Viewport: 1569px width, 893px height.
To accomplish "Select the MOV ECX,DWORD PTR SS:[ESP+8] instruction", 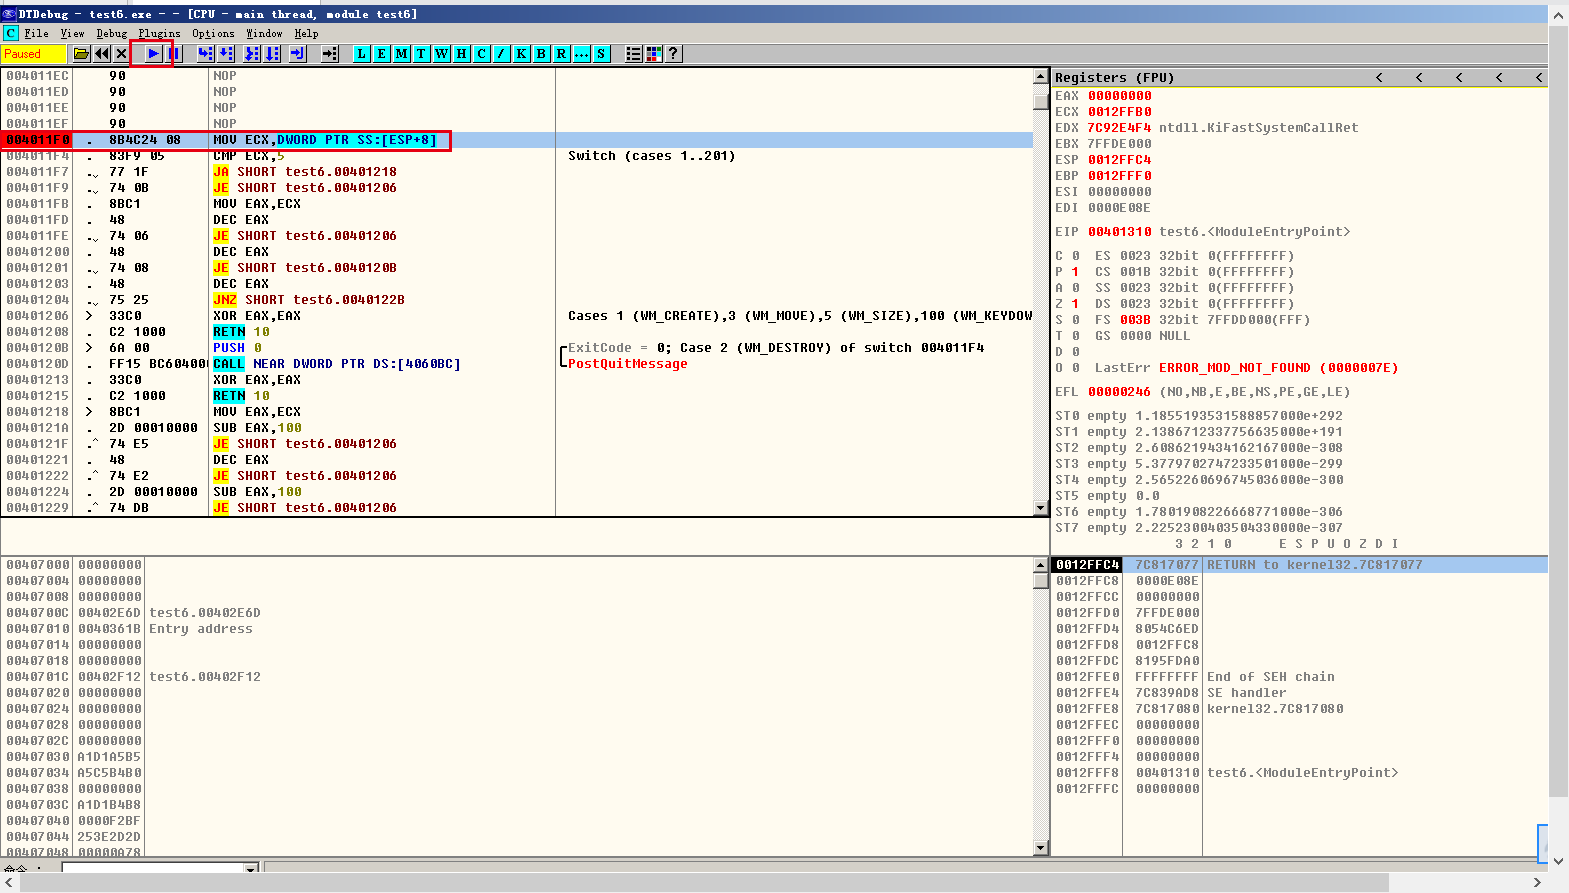I will point(325,140).
